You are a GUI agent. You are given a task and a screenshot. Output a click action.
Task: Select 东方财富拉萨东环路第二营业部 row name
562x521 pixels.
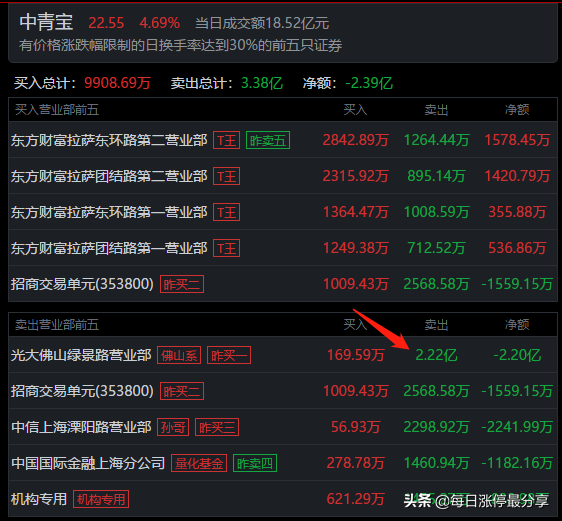point(109,140)
